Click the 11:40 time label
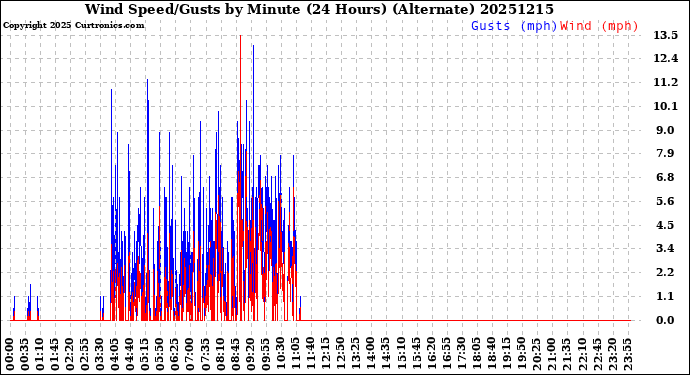The height and width of the screenshot is (375, 690). 311,355
